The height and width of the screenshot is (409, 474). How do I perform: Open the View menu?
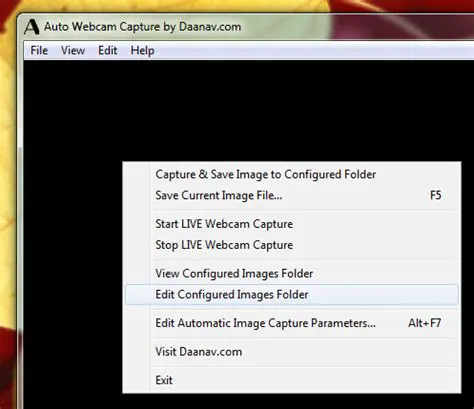click(73, 51)
